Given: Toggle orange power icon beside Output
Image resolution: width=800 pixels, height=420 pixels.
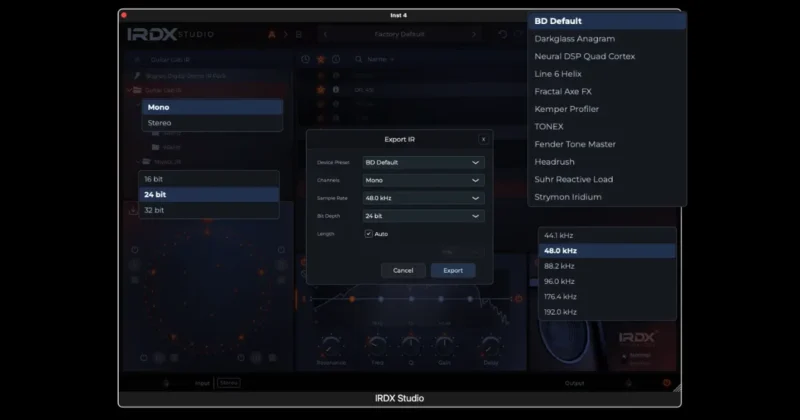Looking at the screenshot, I should click(x=667, y=383).
